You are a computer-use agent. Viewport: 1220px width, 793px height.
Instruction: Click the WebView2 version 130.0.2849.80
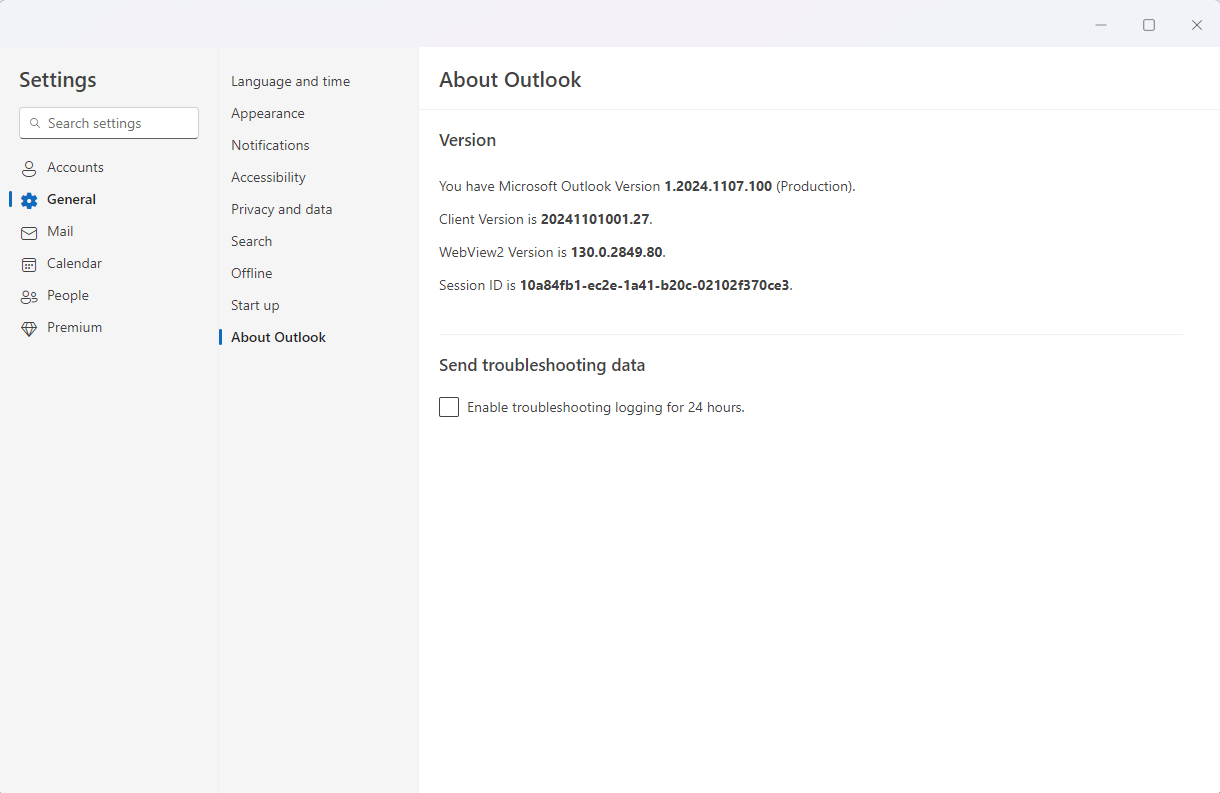tap(616, 252)
